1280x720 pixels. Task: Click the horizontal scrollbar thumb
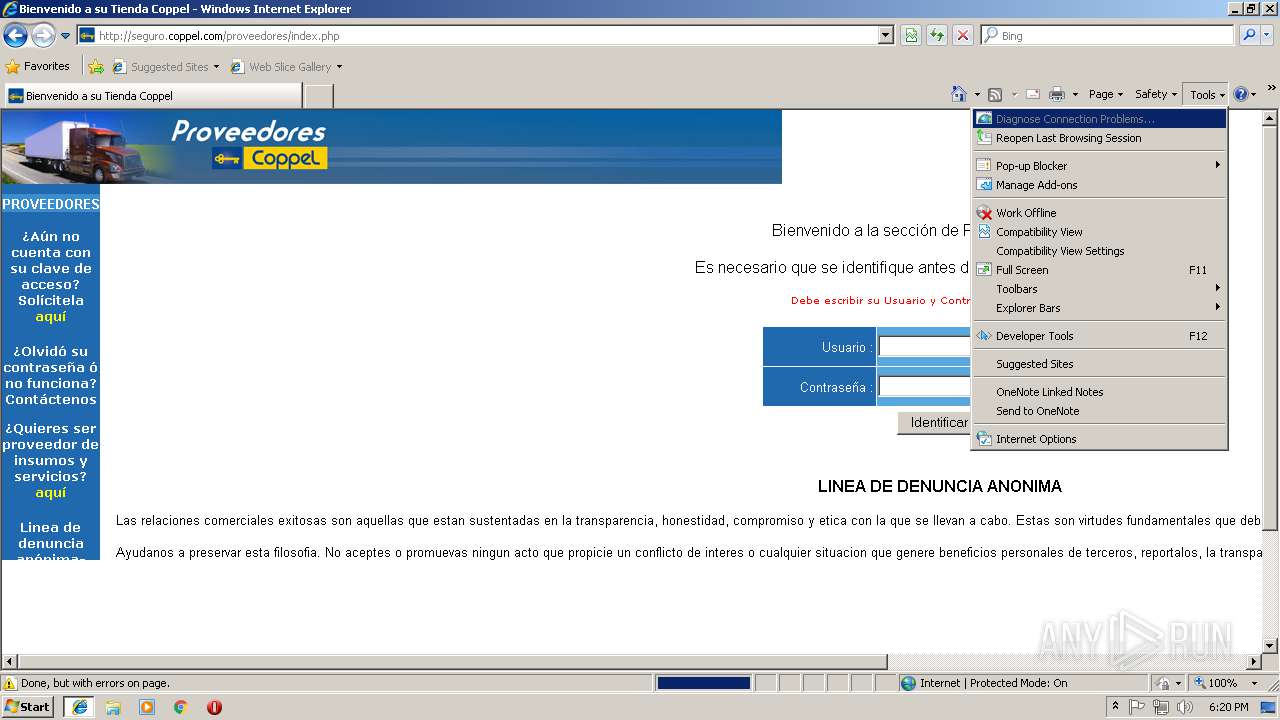[453, 662]
